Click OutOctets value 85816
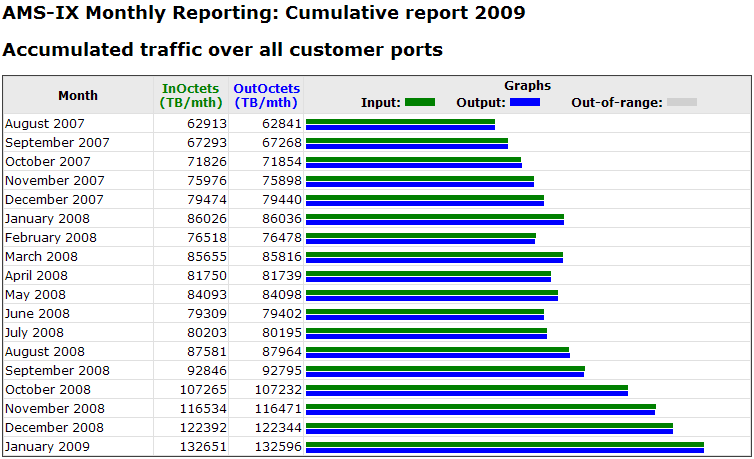The image size is (754, 459). 282,257
